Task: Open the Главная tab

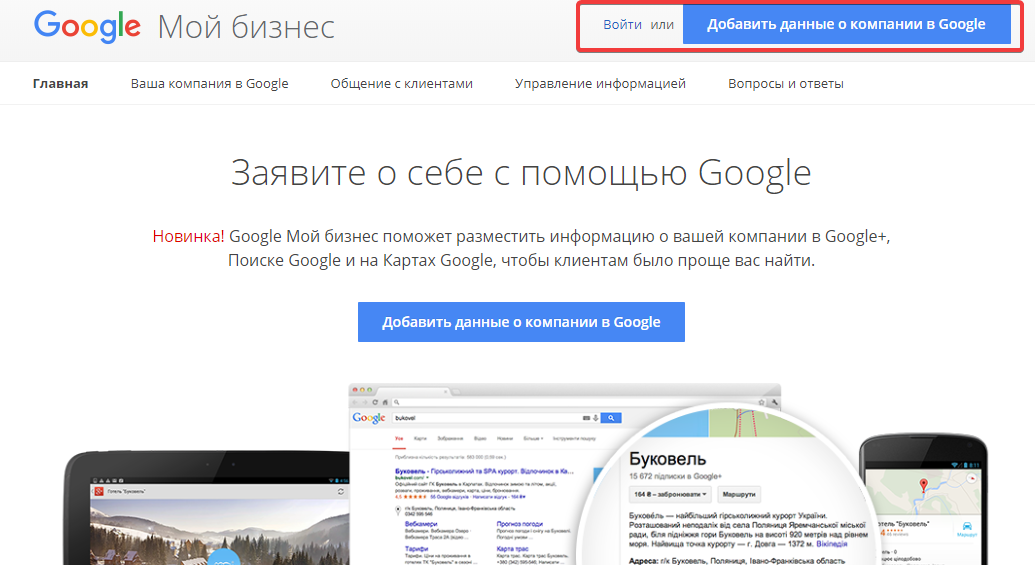Action: (61, 84)
